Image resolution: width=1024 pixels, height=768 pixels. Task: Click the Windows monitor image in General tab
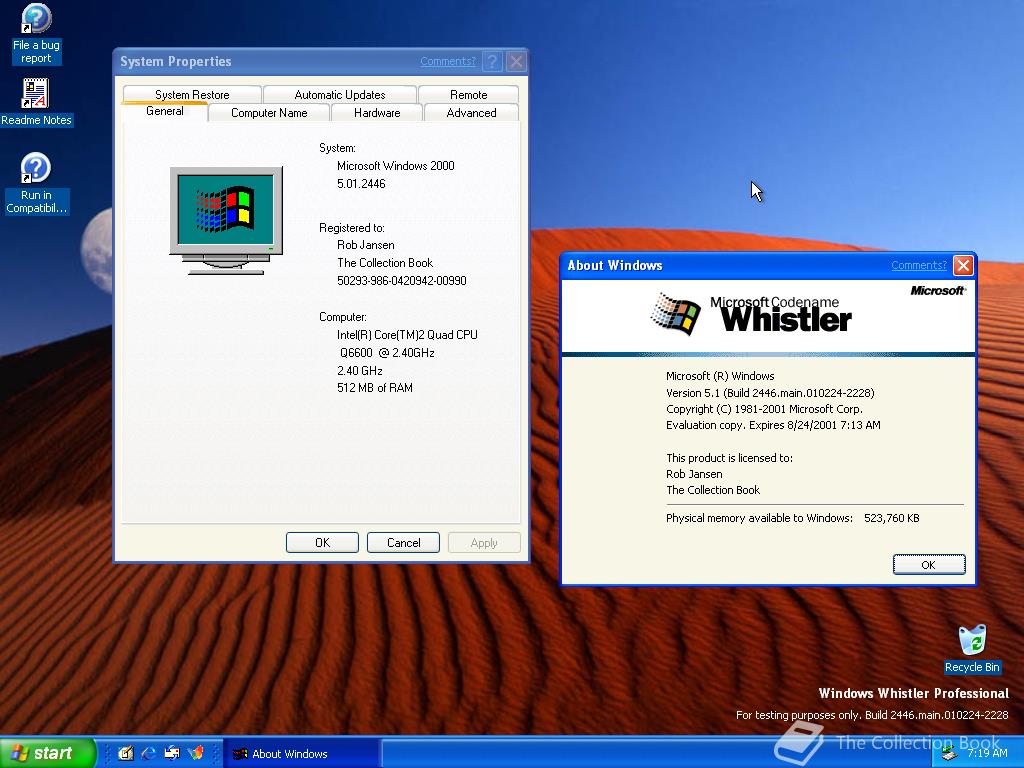[x=226, y=220]
